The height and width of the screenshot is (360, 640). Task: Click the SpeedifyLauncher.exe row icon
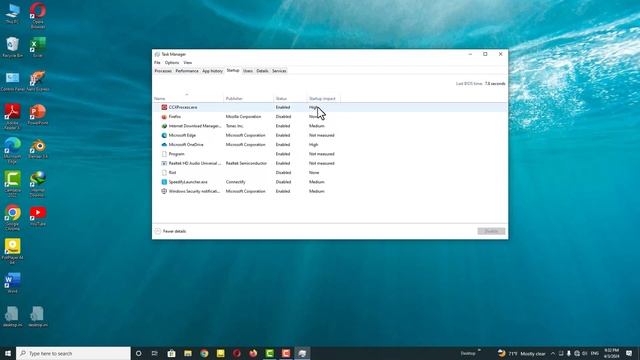pyautogui.click(x=164, y=182)
